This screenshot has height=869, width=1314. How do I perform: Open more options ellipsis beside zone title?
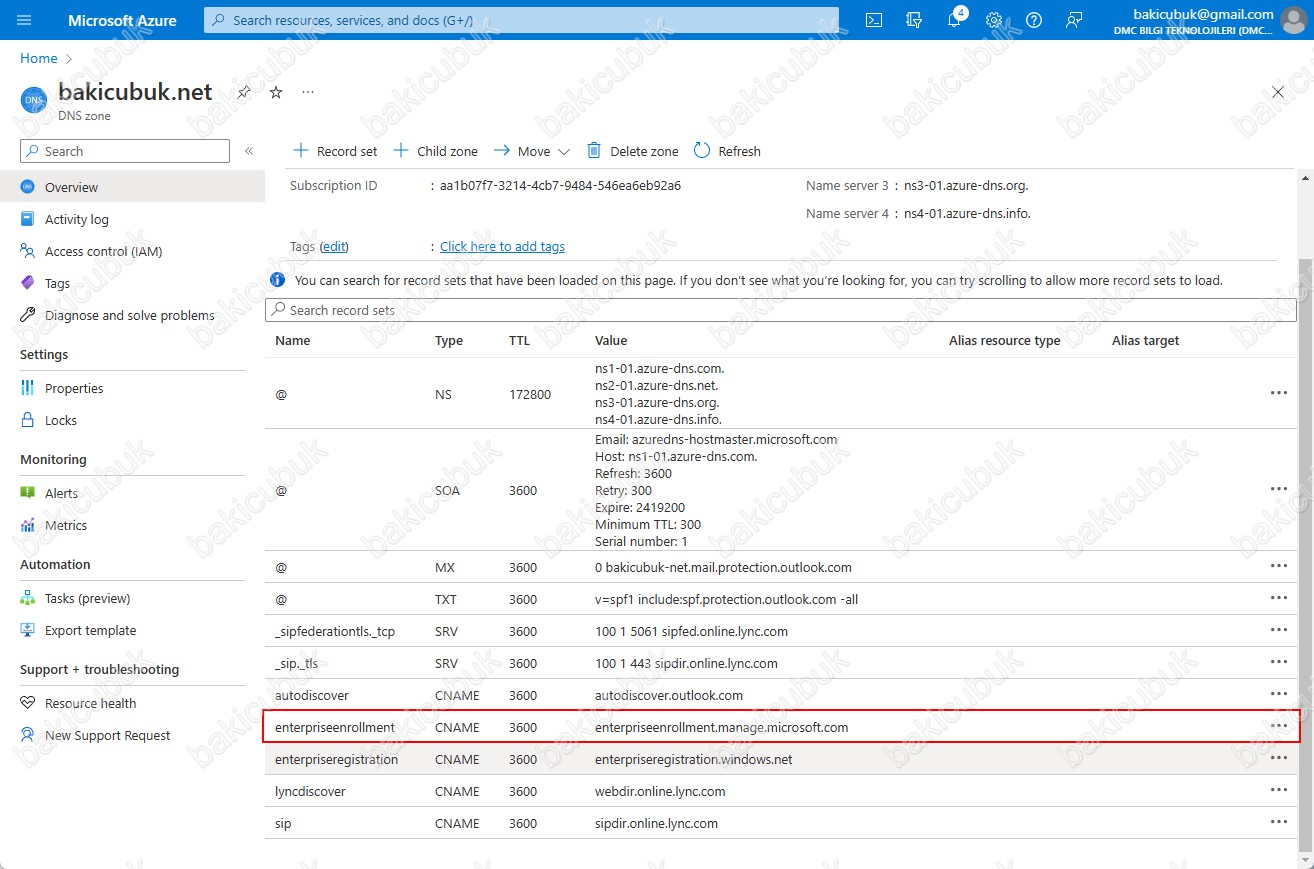point(308,92)
